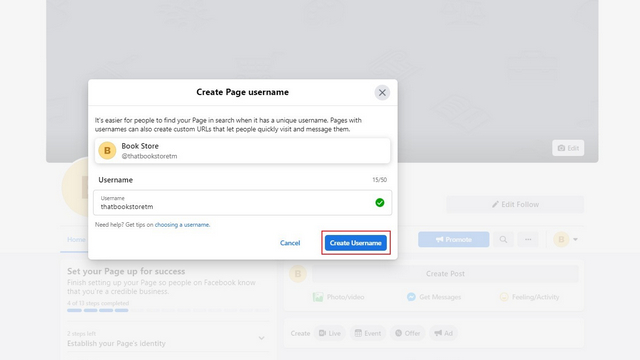Click the Book Store page avatar in dialog
640x360 pixels.
pyautogui.click(x=107, y=151)
